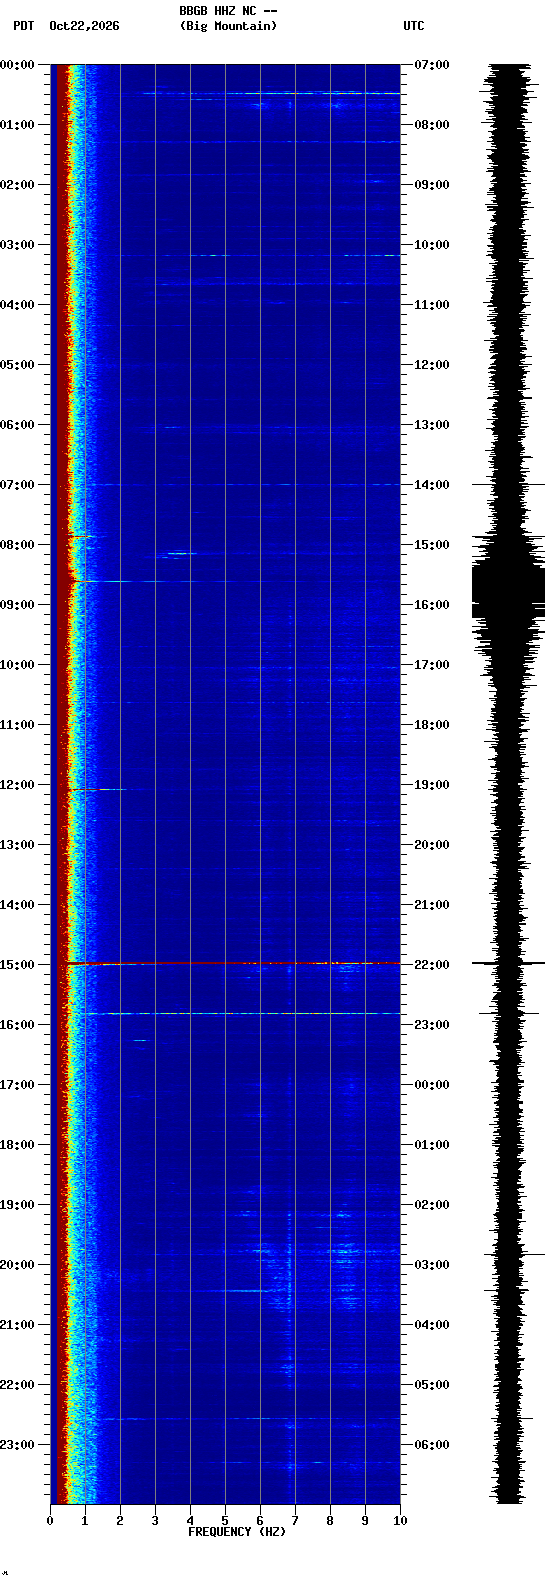Viewport: 552px width, 1584px height.
Task: Click the 'UTC' timezone label
Action: (x=414, y=26)
